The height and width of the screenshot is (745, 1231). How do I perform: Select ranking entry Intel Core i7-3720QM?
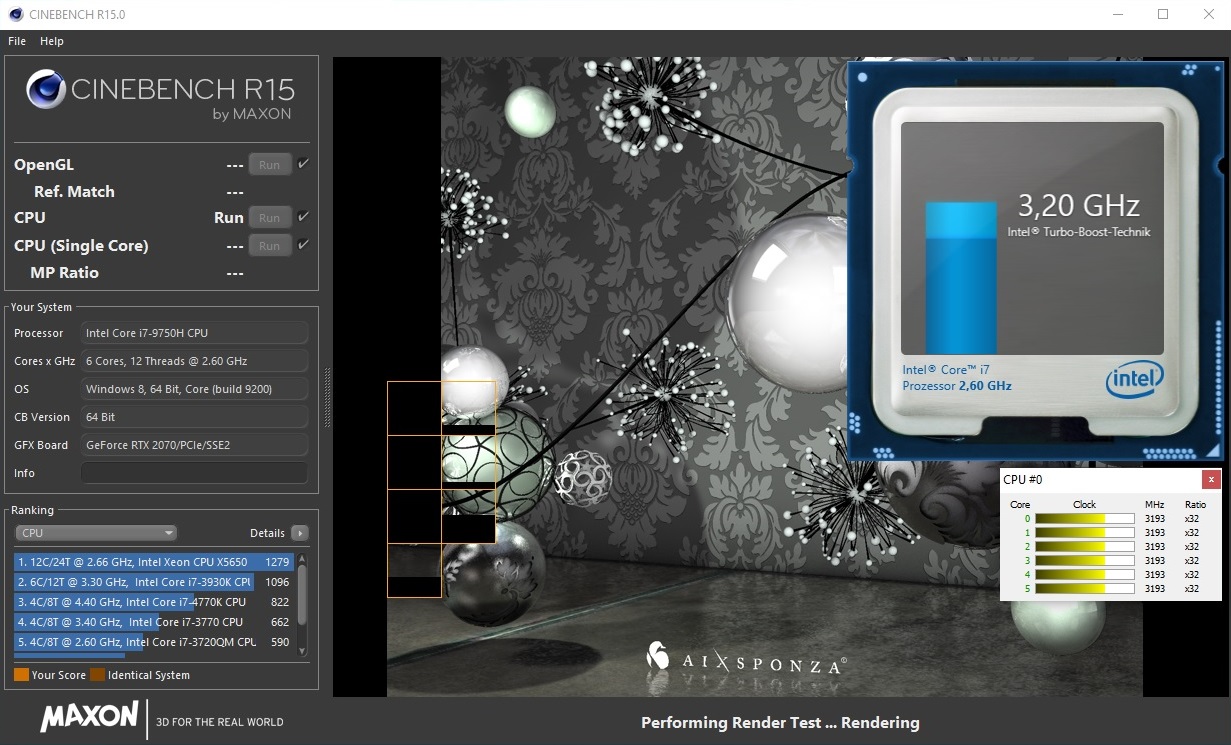154,642
